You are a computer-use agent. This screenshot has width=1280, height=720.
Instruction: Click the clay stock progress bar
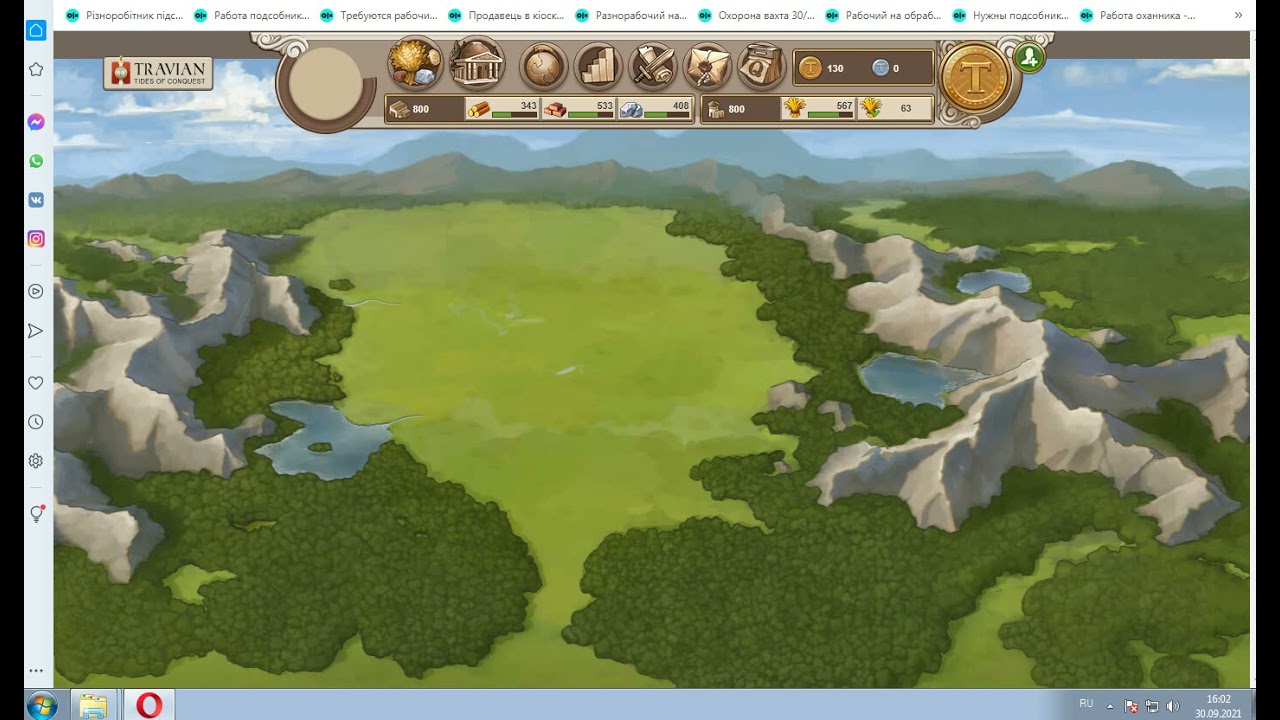591,115
